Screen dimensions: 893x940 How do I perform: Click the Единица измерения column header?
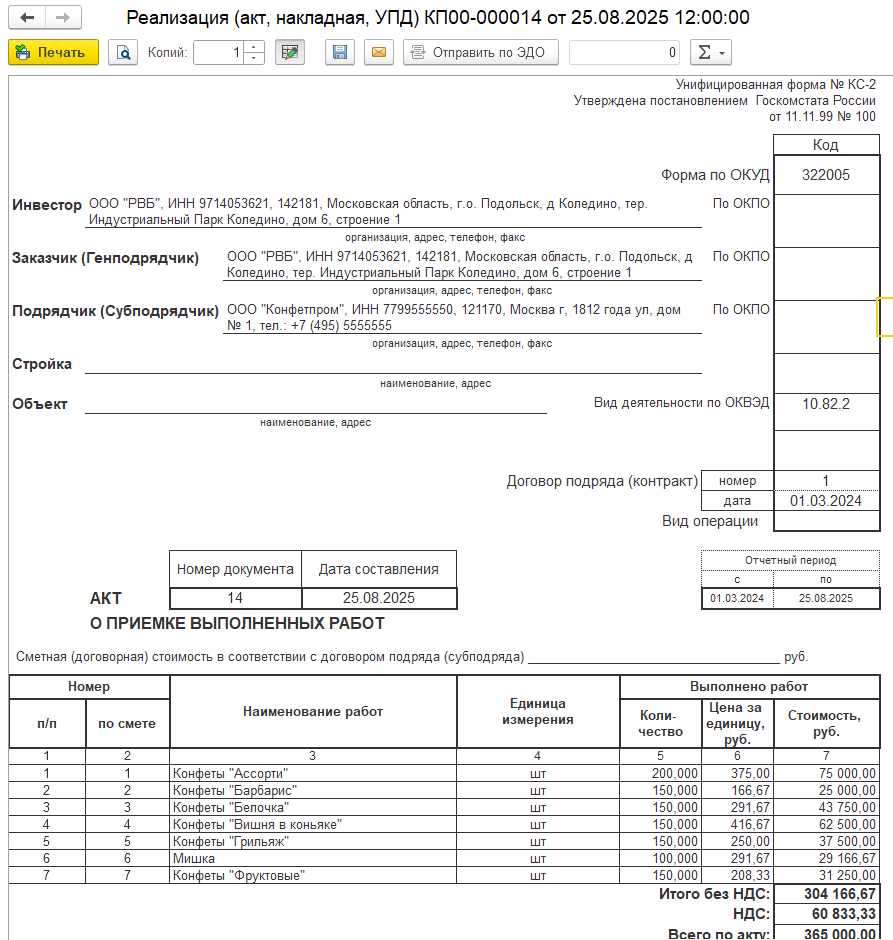(538, 712)
